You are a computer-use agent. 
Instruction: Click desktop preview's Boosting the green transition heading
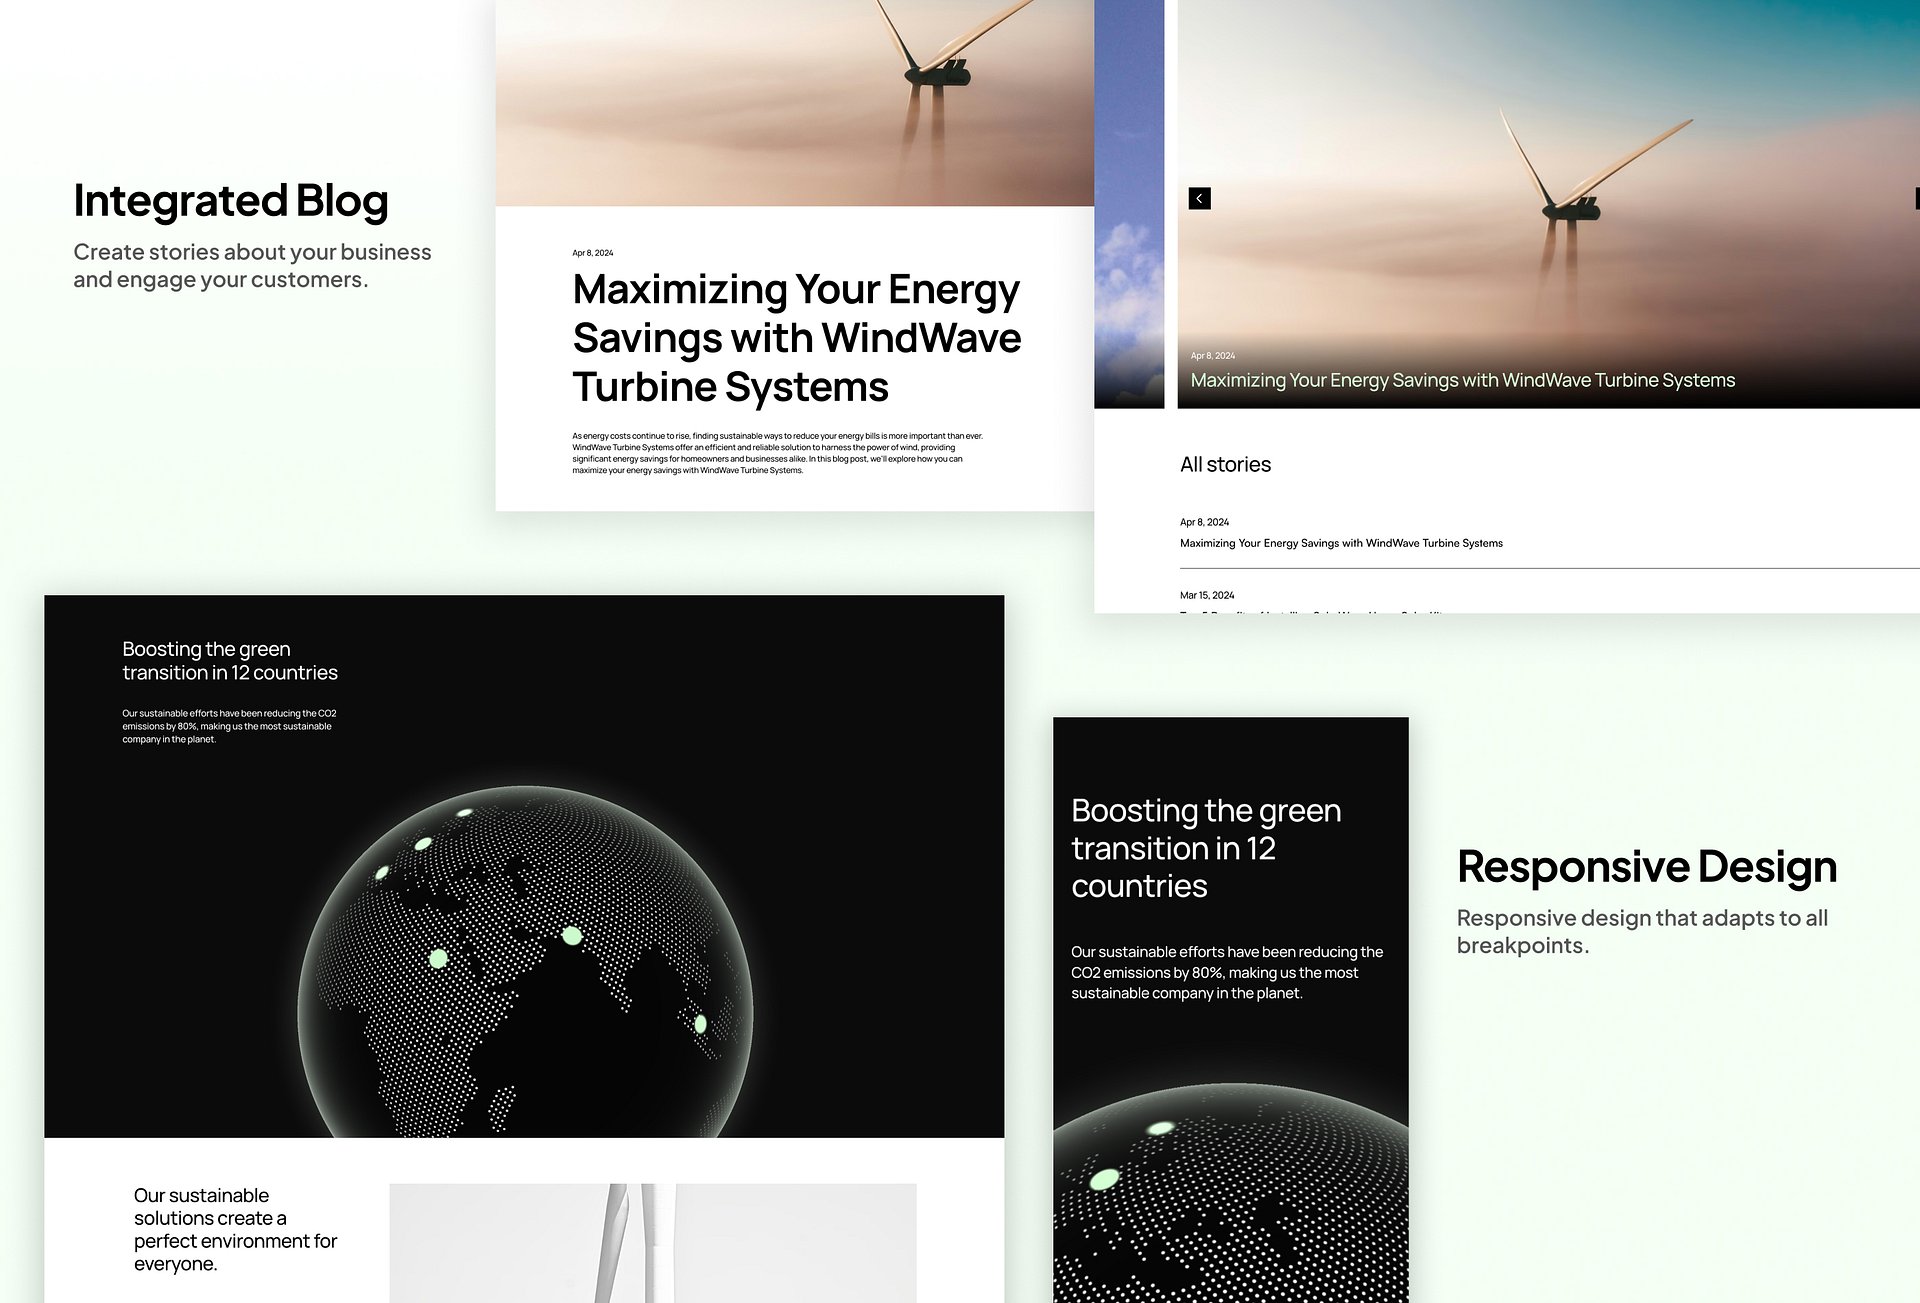point(229,661)
